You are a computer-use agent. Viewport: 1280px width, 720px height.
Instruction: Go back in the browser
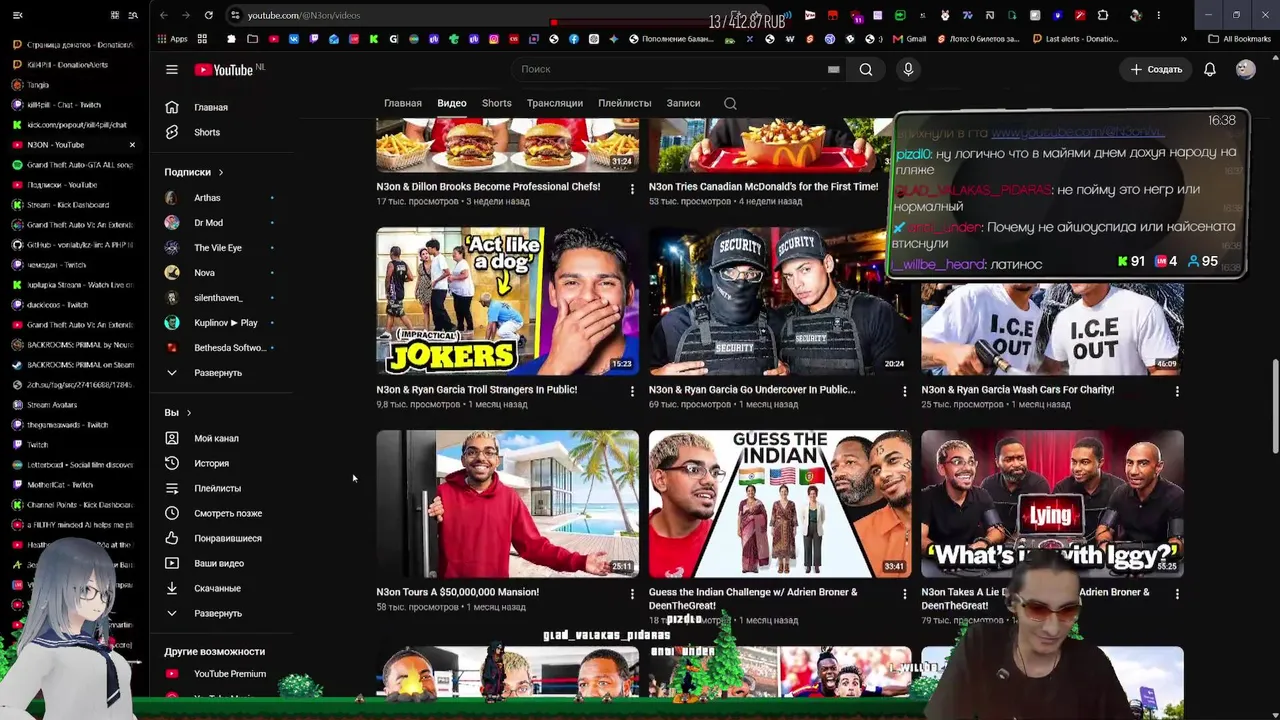pyautogui.click(x=164, y=15)
